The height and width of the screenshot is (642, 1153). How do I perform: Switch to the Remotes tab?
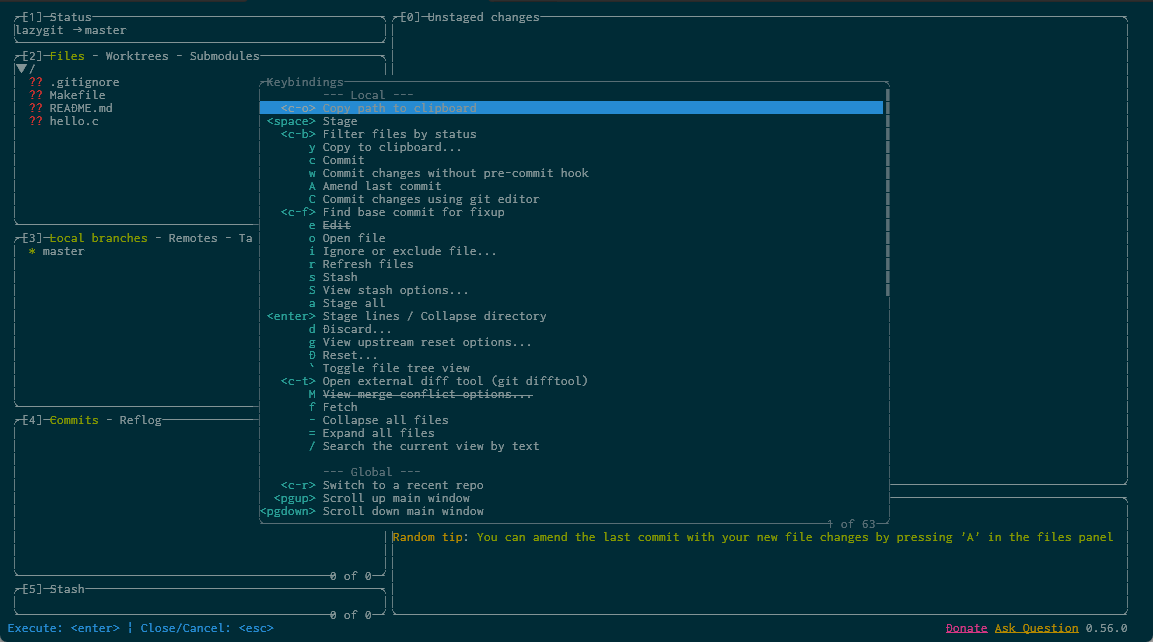[x=195, y=238]
